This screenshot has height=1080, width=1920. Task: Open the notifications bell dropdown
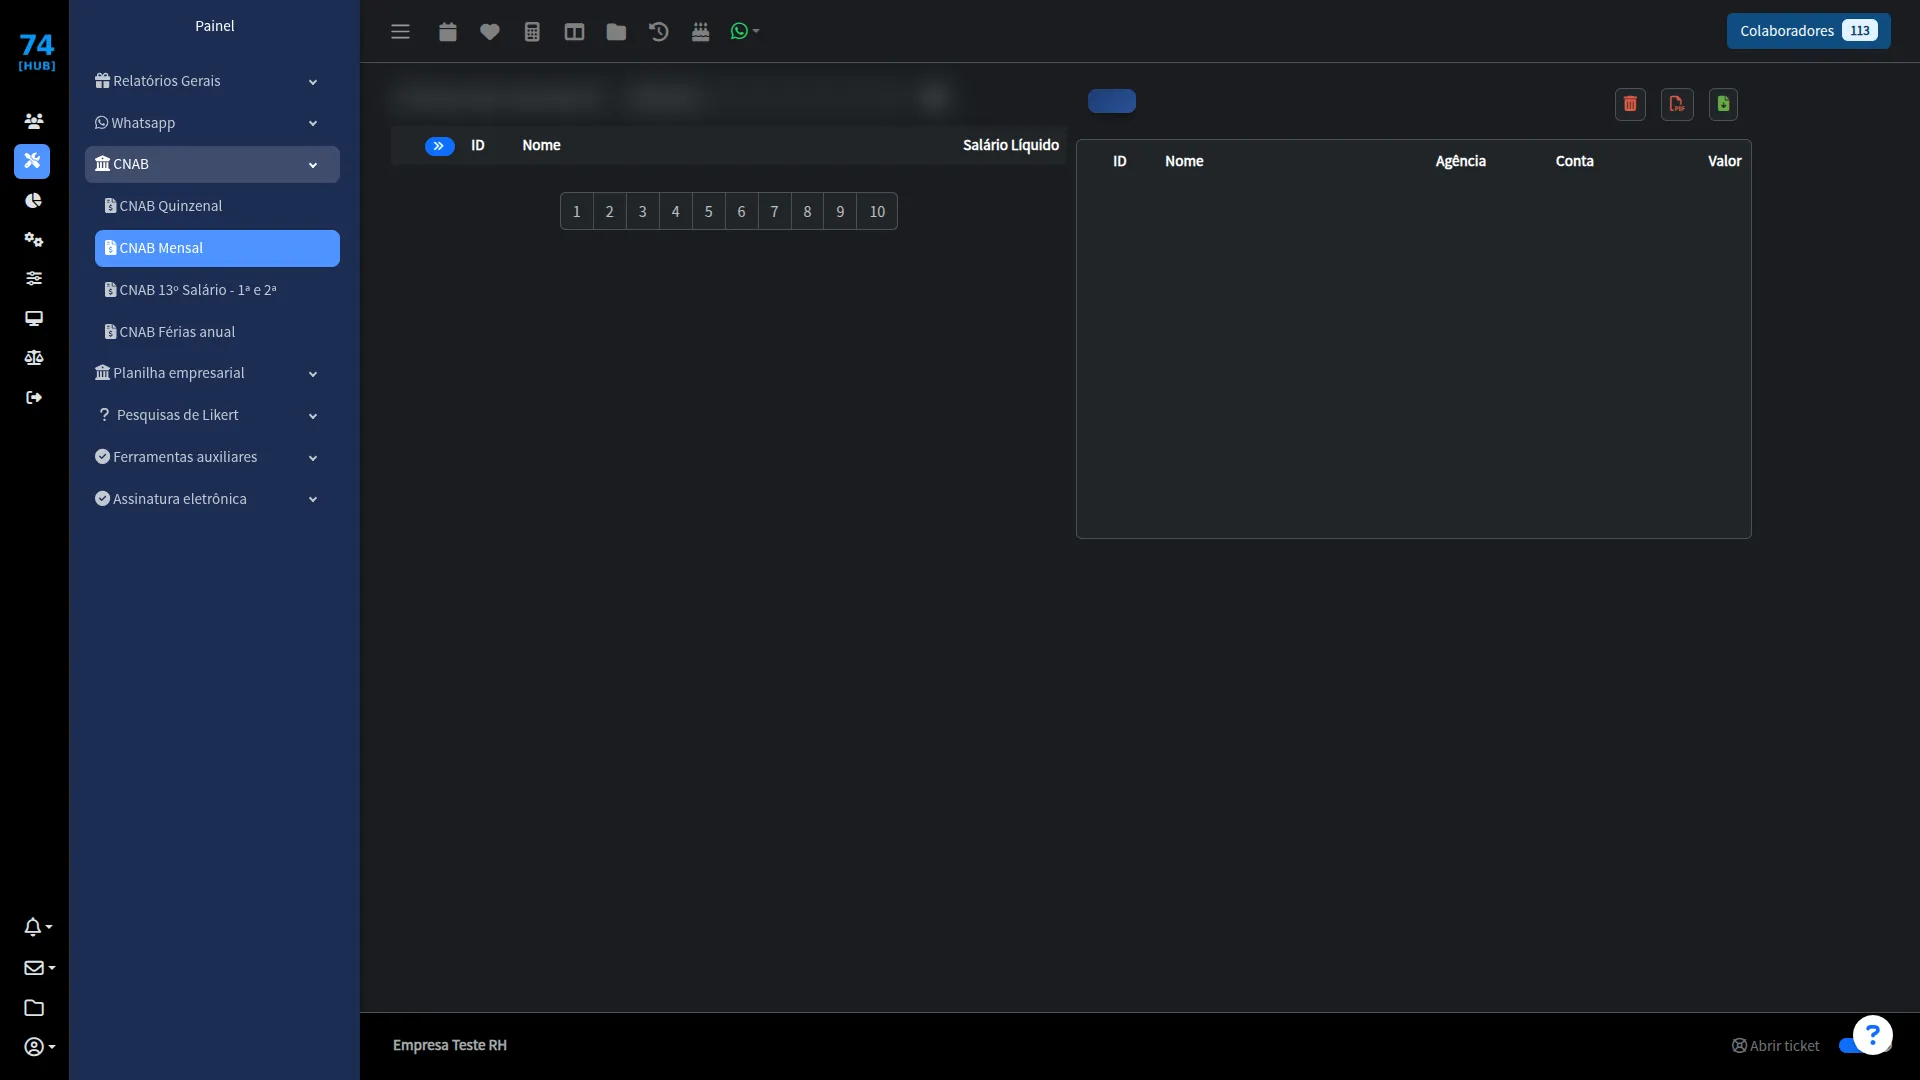[x=38, y=927]
